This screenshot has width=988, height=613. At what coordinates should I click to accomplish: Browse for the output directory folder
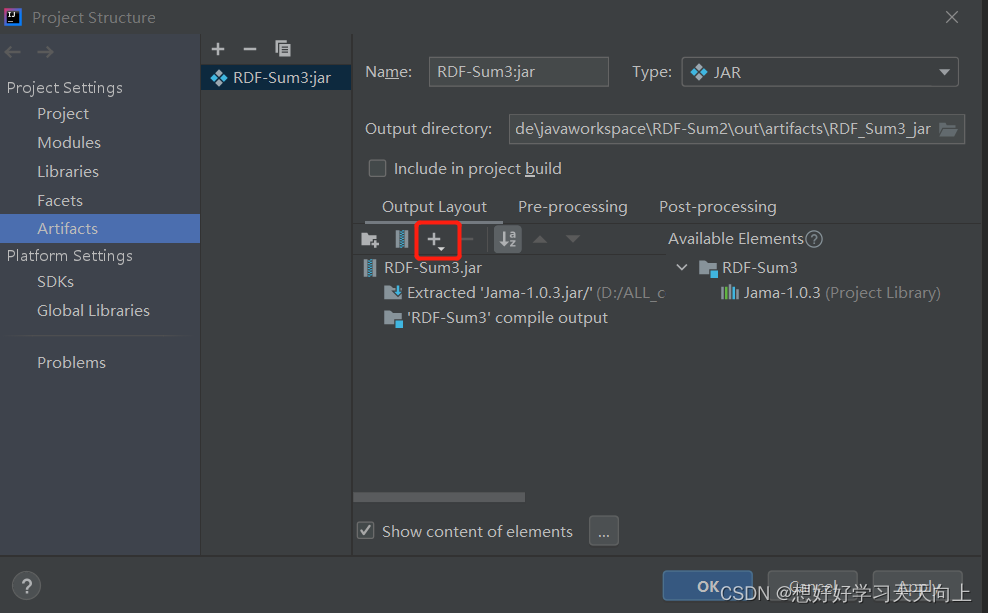pyautogui.click(x=948, y=129)
